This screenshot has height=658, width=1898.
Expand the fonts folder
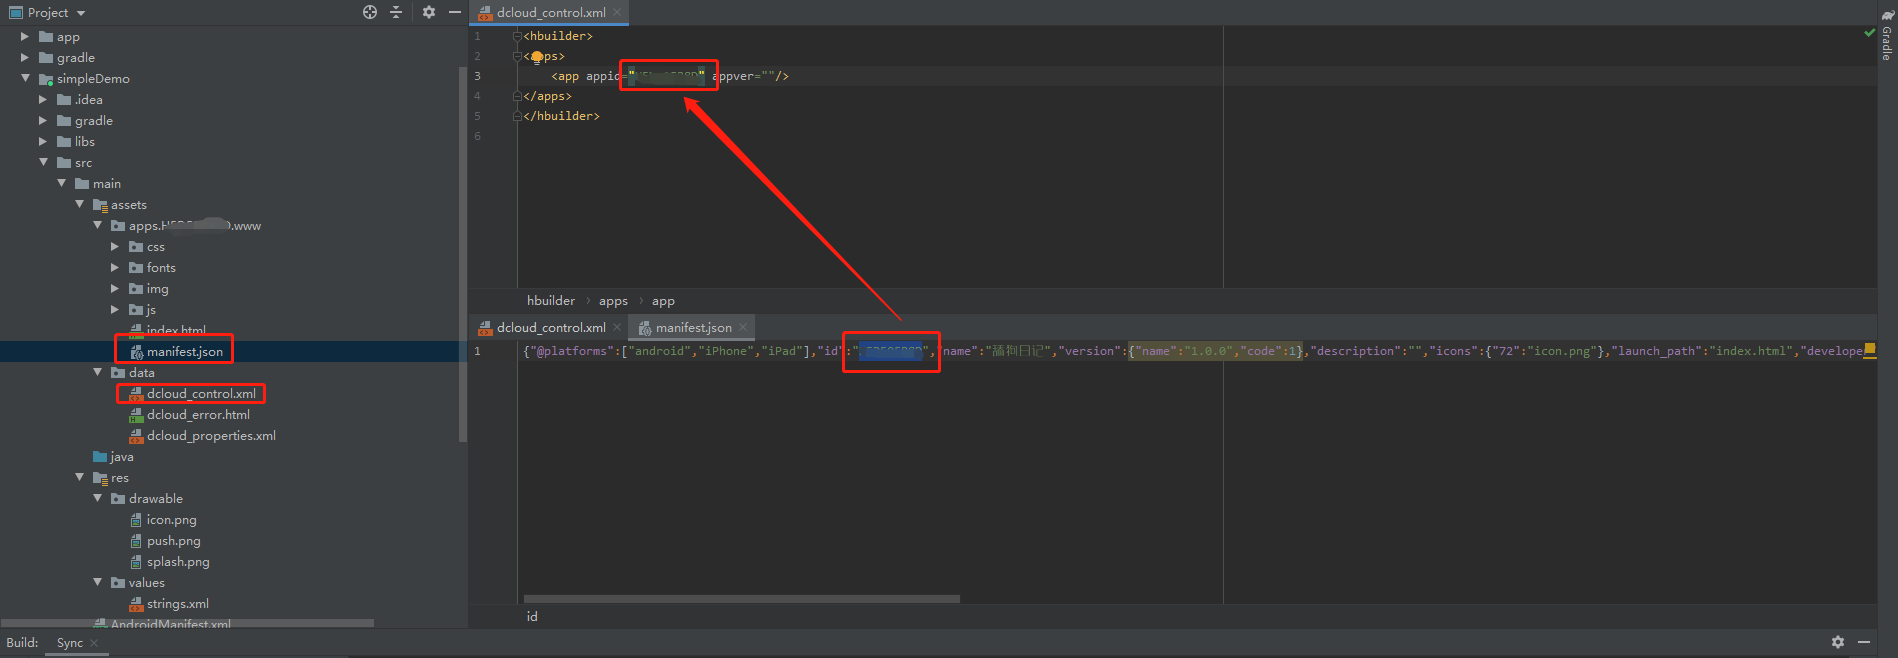(115, 268)
